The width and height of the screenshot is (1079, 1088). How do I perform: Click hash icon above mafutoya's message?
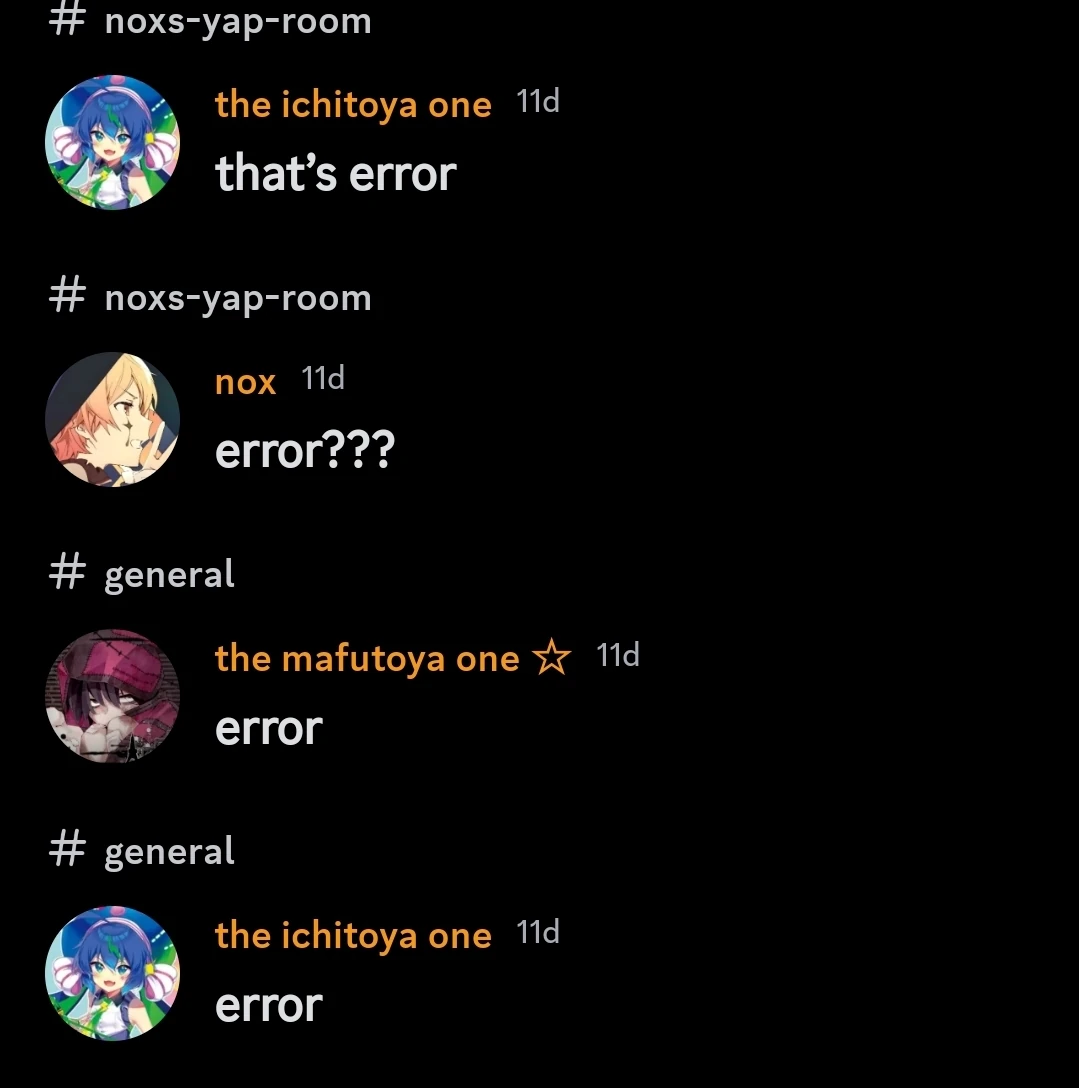(x=67, y=572)
